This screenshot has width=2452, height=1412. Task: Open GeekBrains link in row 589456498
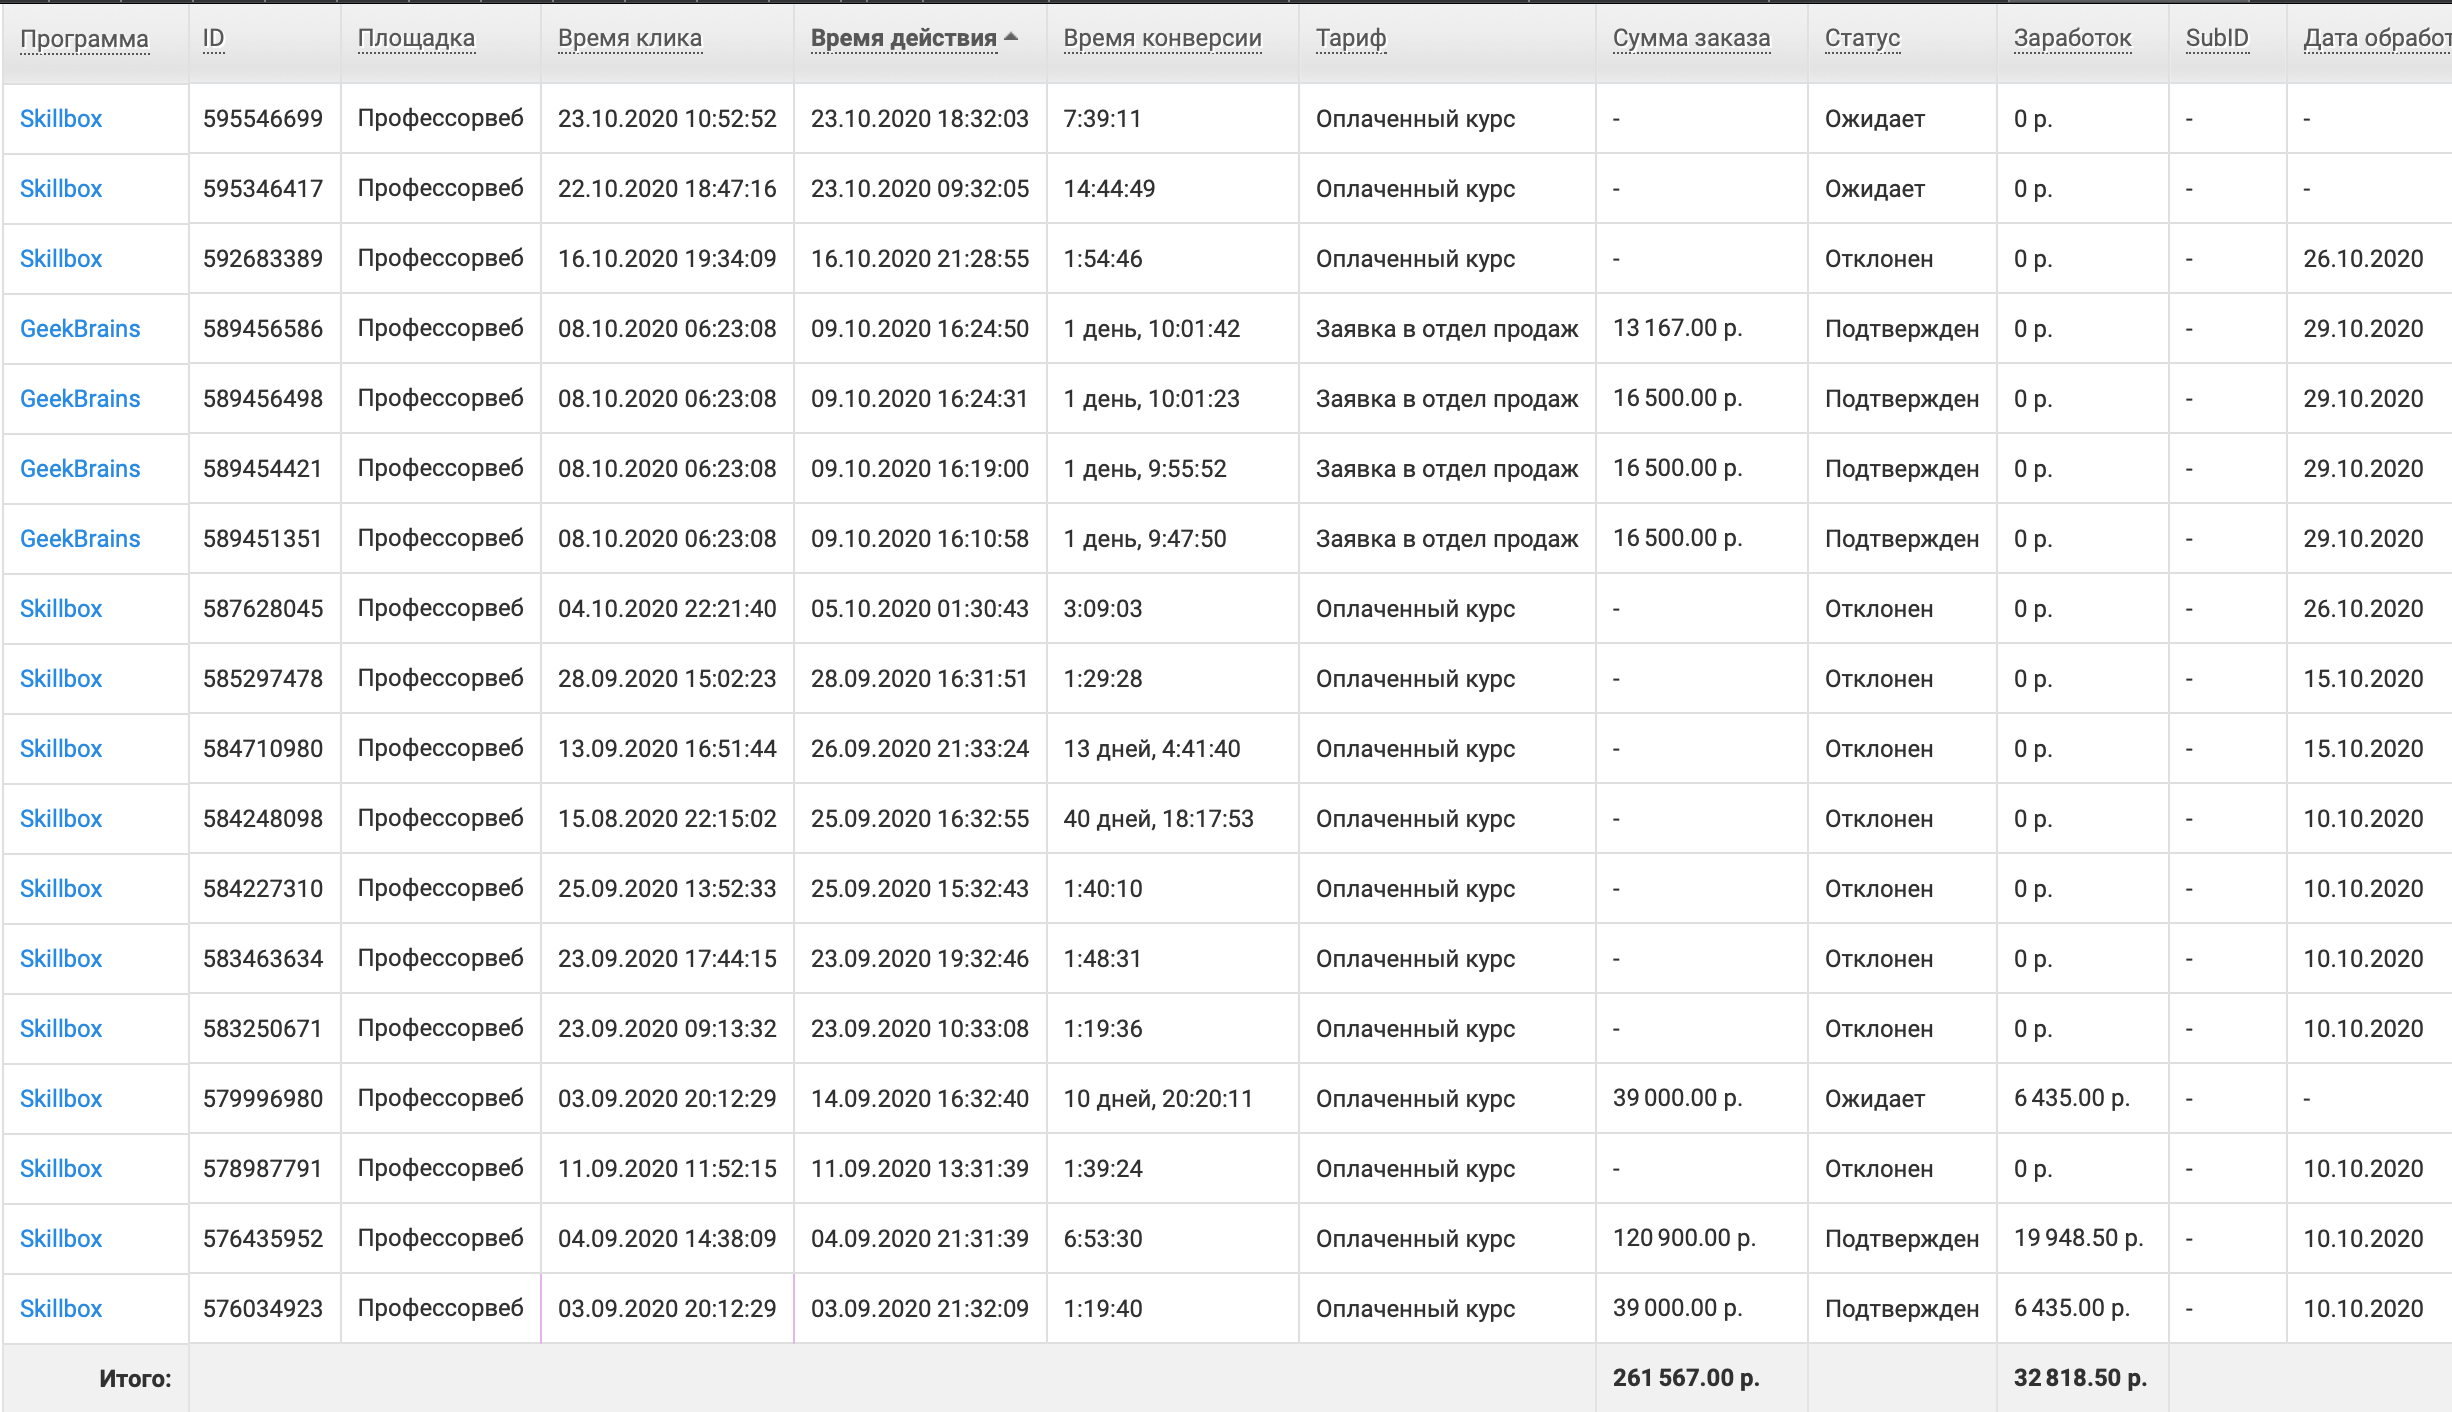click(x=80, y=399)
